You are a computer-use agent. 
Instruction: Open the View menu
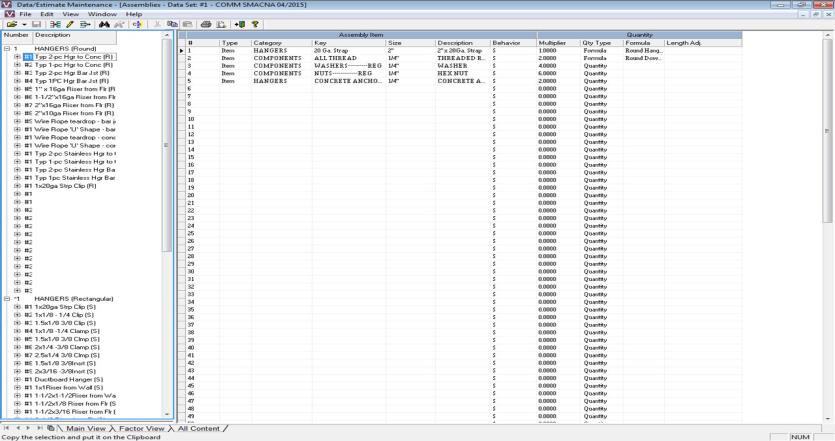click(x=70, y=14)
